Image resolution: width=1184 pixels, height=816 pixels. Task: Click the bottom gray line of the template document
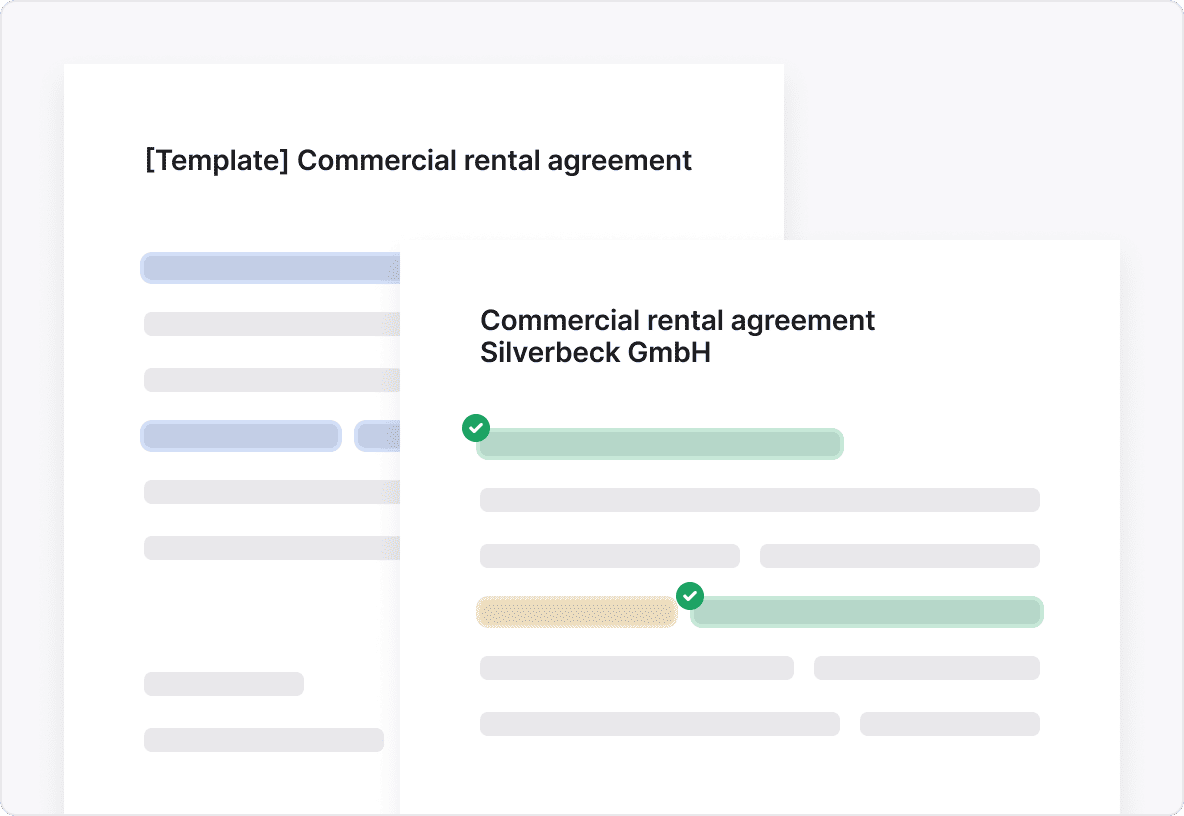(263, 740)
